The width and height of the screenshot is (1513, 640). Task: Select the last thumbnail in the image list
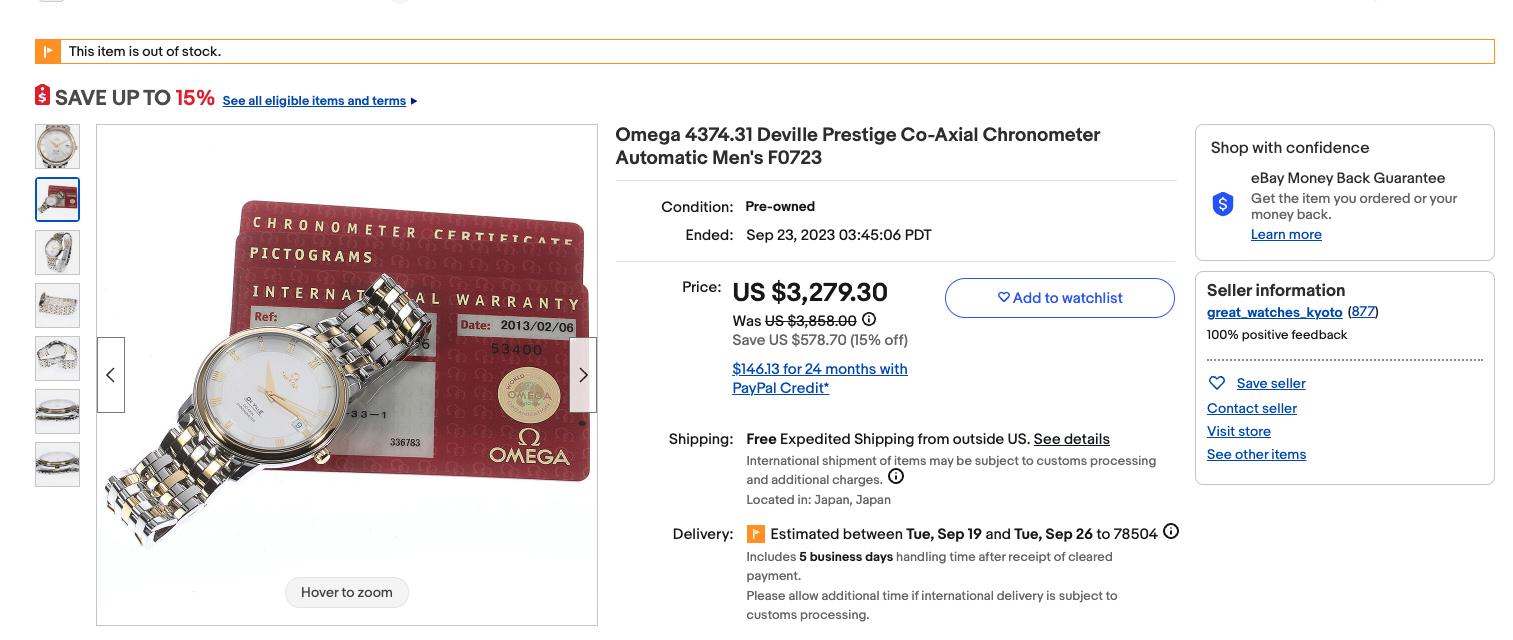click(57, 464)
